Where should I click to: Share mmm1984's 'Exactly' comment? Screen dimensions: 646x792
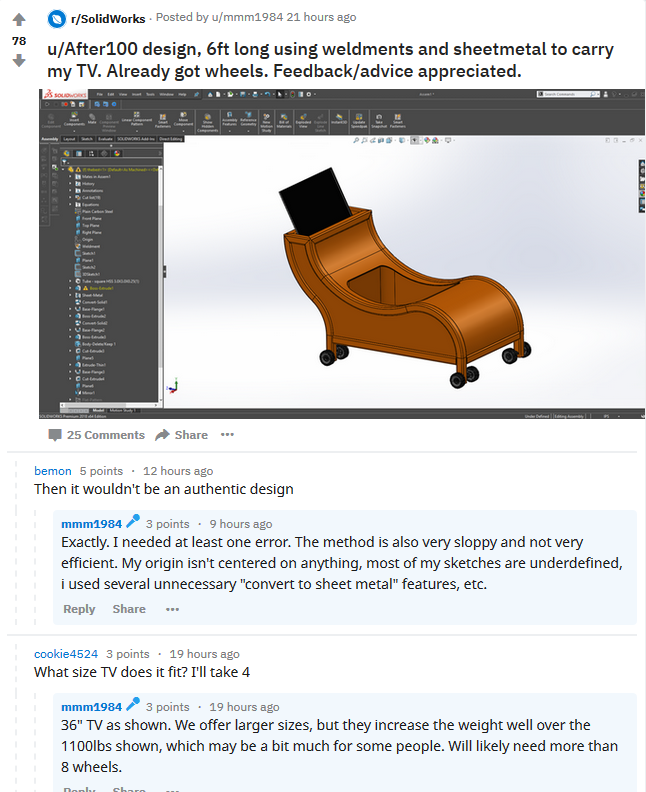pos(129,609)
